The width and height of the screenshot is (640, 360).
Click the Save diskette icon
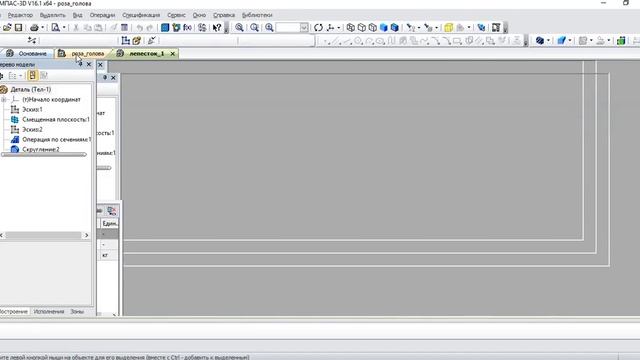18,28
